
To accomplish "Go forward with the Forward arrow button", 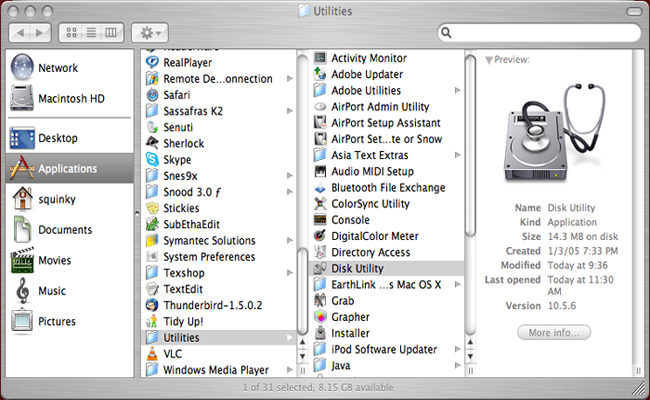I will (x=40, y=32).
